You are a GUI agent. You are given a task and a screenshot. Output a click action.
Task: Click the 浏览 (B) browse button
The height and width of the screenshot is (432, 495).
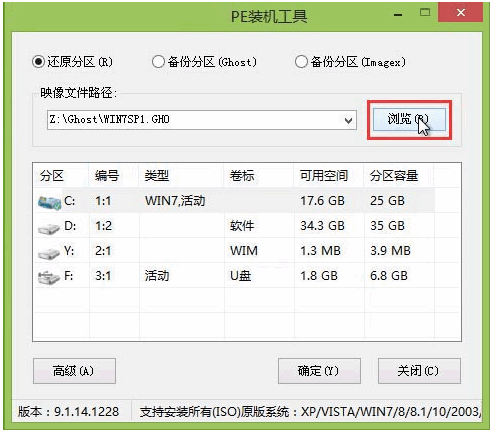click(x=409, y=119)
